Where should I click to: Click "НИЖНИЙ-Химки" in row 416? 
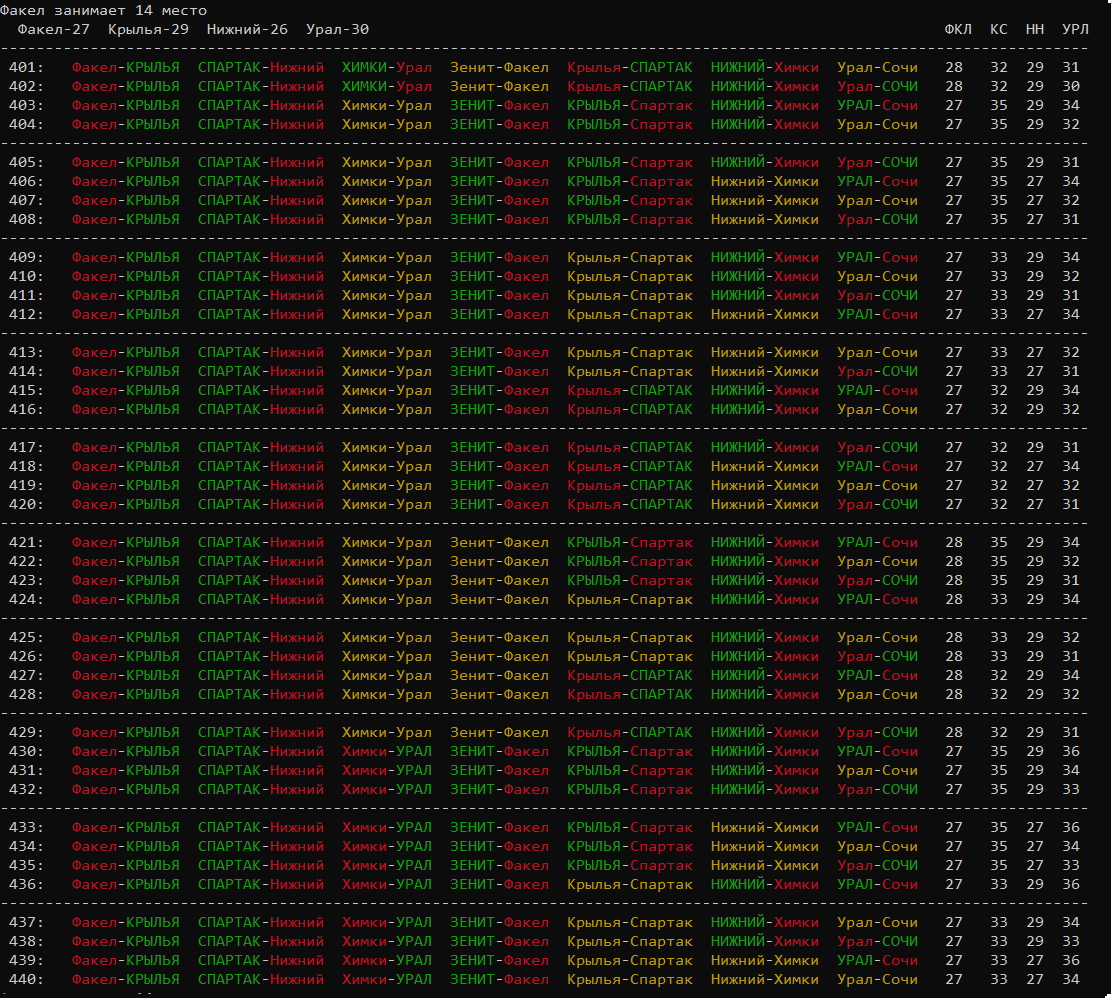[765, 410]
